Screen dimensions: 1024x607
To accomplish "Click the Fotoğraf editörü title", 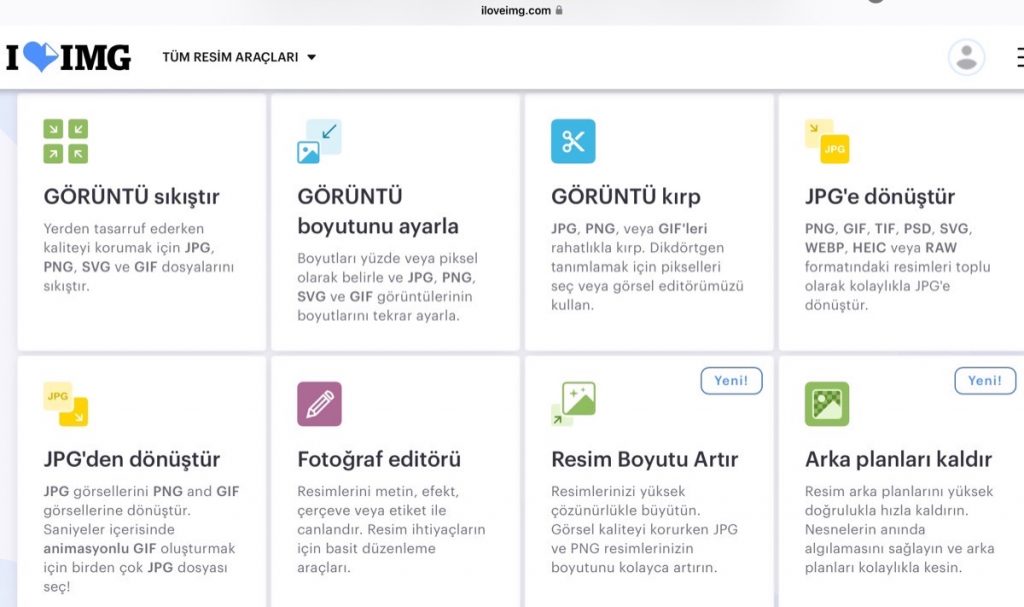I will click(379, 460).
